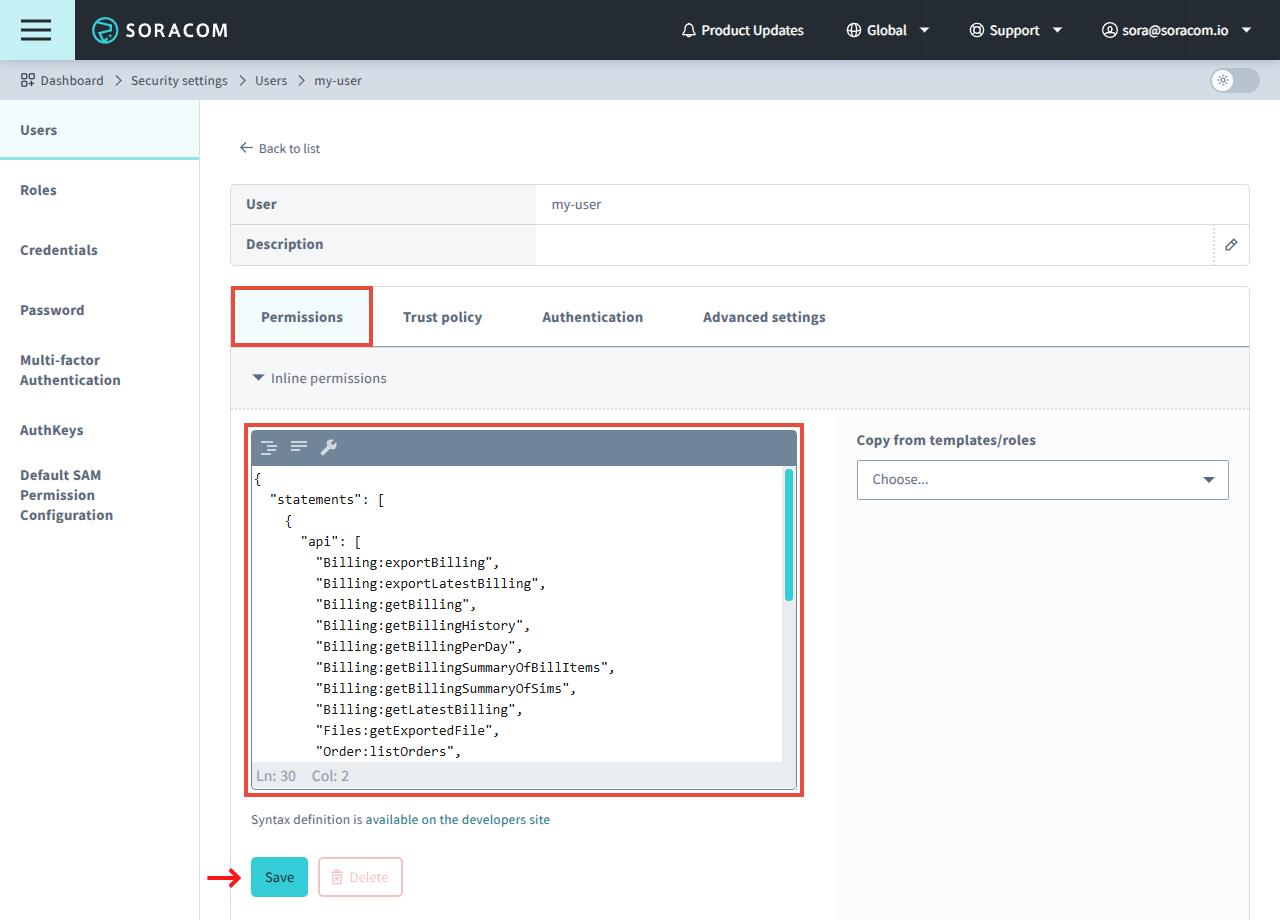The height and width of the screenshot is (920, 1280).
Task: Click the compact lines icon in editor toolbar
Action: pyautogui.click(x=299, y=447)
